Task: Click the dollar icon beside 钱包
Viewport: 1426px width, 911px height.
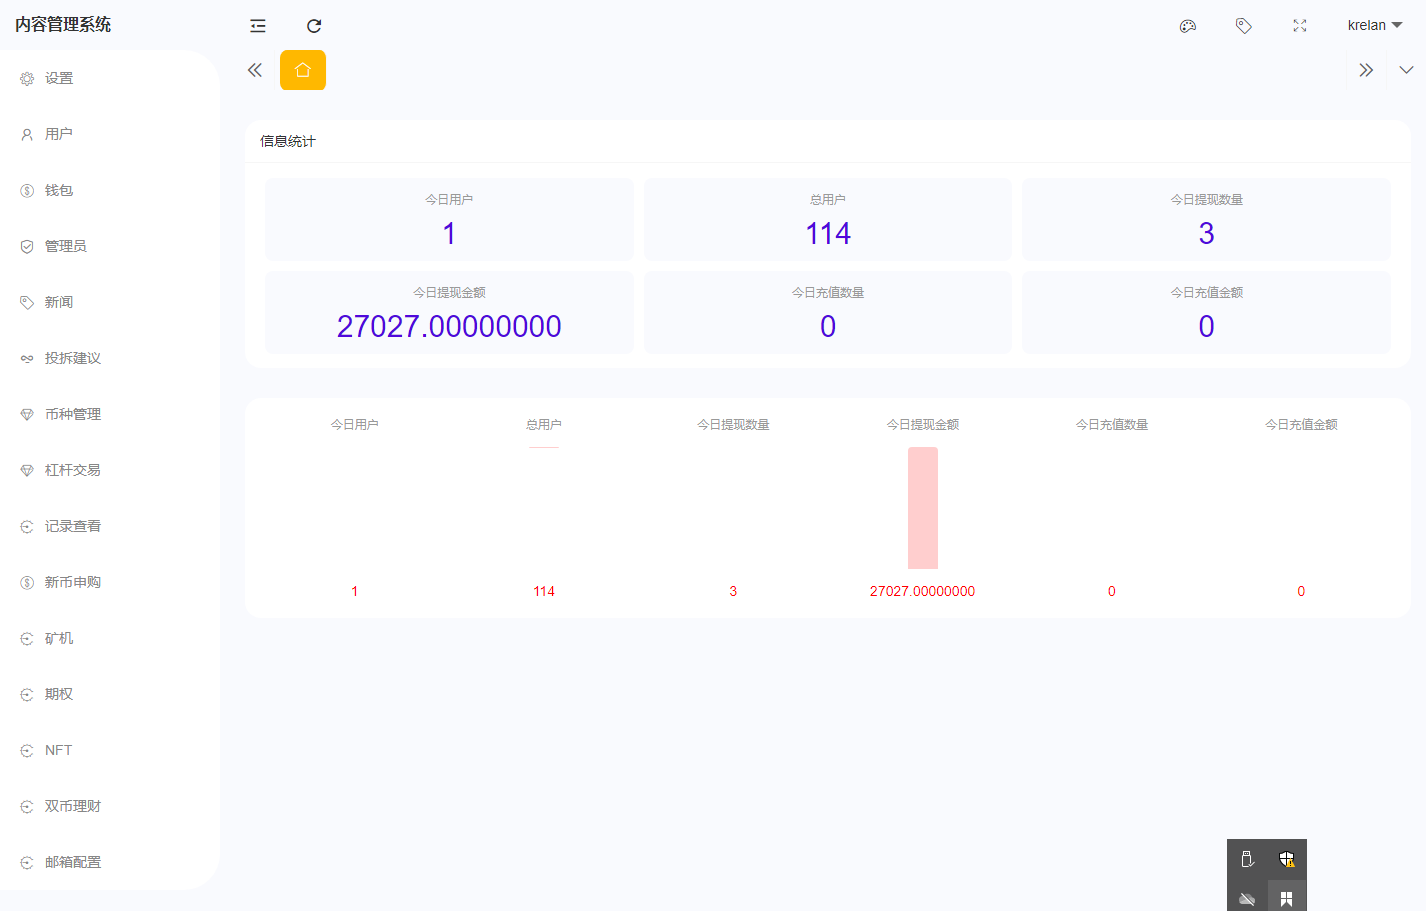Action: point(27,190)
